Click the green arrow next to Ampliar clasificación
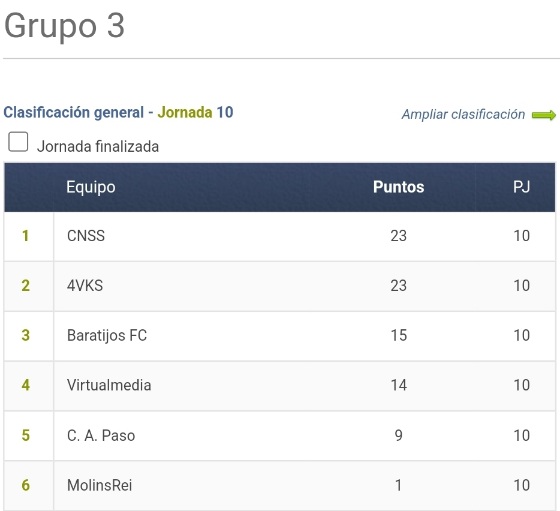 point(544,115)
